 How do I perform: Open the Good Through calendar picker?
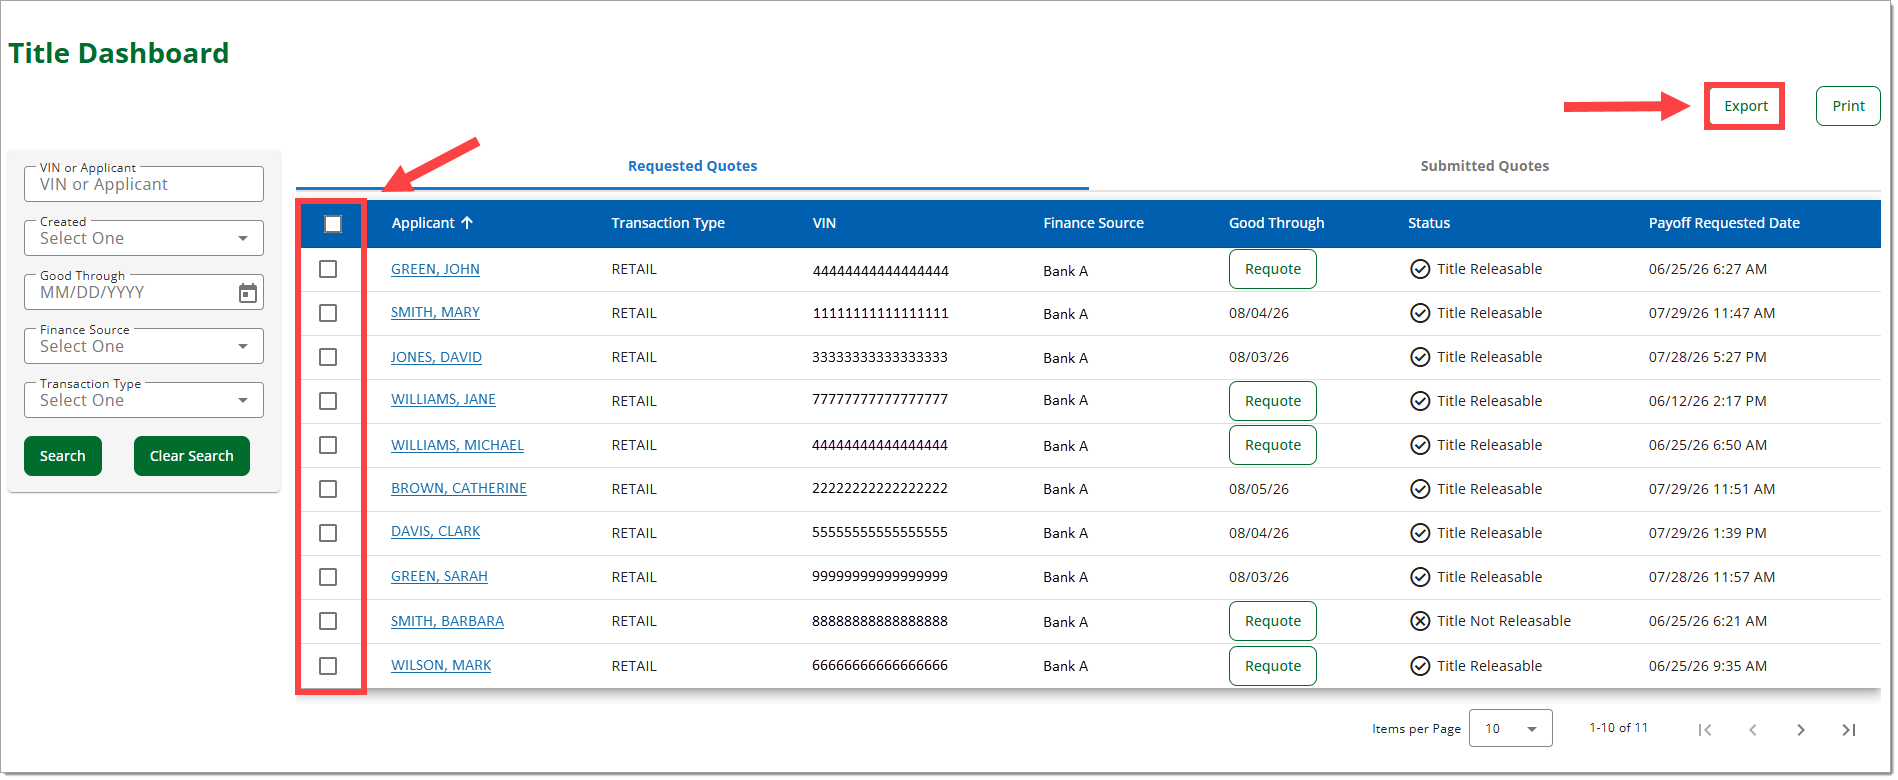click(x=248, y=293)
